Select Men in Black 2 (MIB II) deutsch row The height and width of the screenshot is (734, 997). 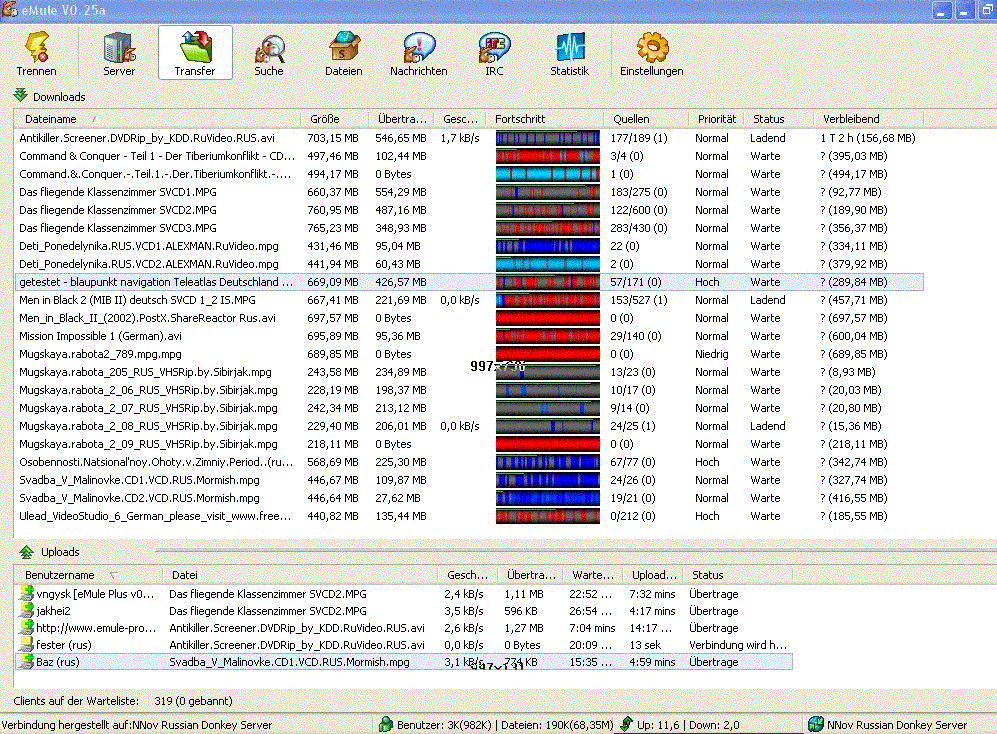coord(469,300)
